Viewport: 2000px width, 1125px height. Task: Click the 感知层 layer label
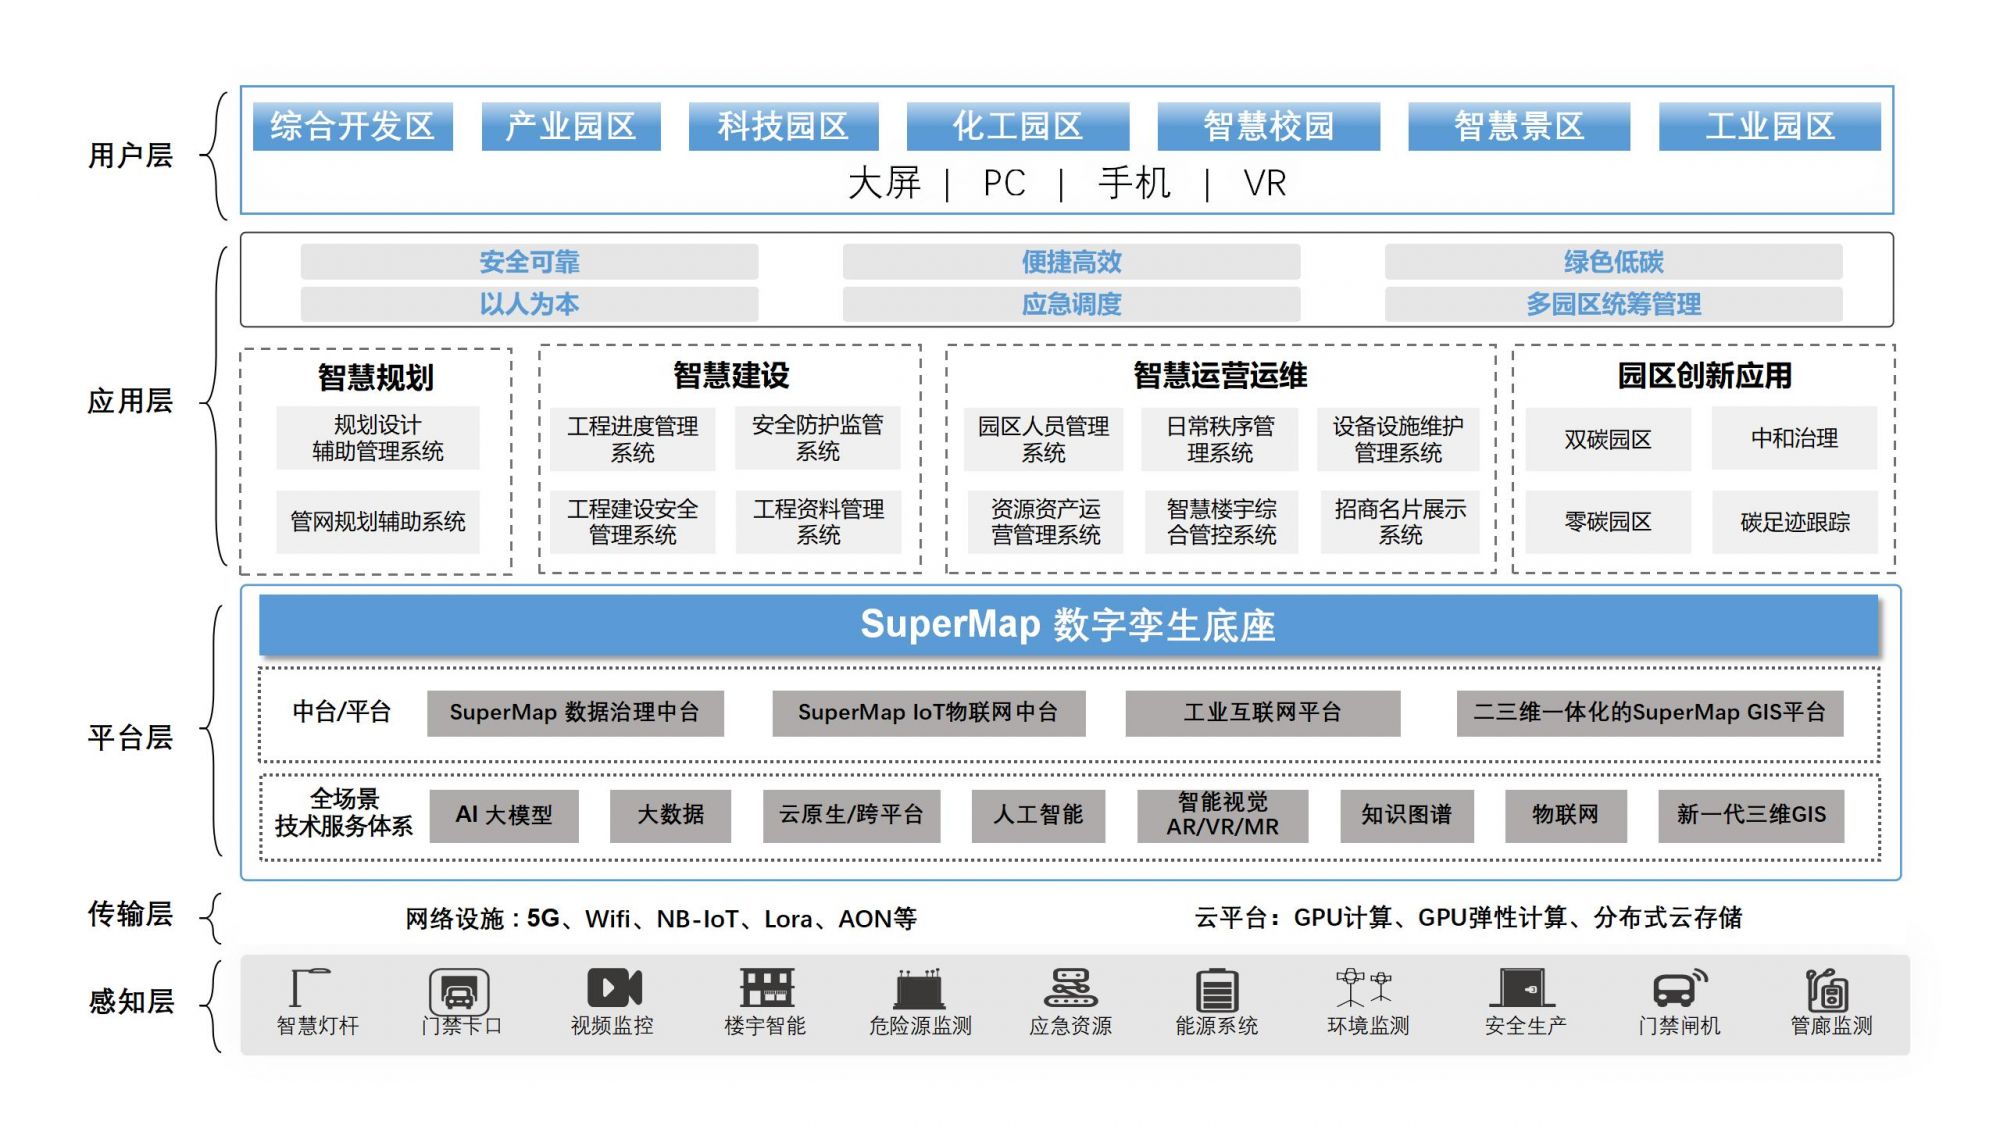click(131, 1002)
